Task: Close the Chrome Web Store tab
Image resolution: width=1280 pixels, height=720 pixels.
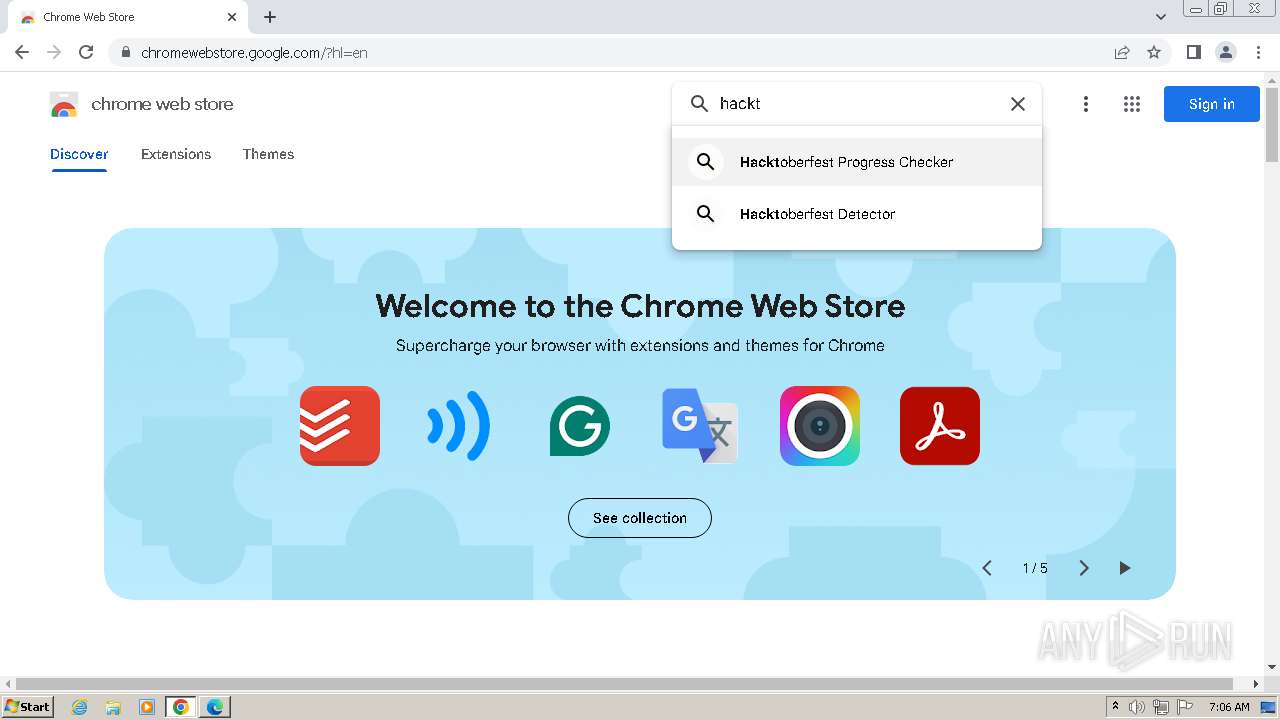Action: (232, 17)
